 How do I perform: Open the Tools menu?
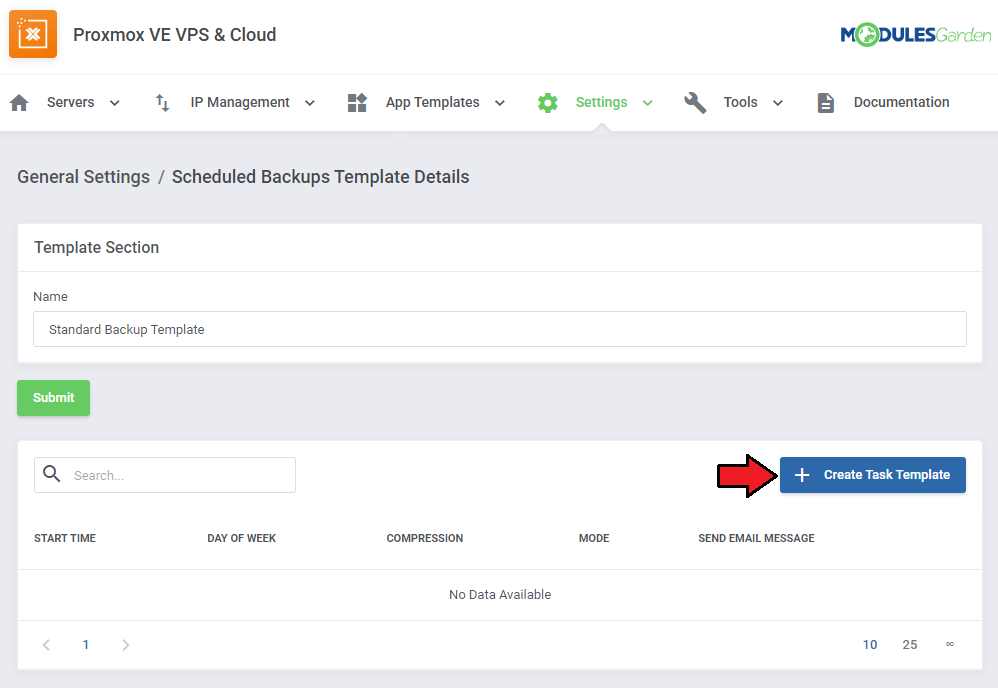pos(740,102)
